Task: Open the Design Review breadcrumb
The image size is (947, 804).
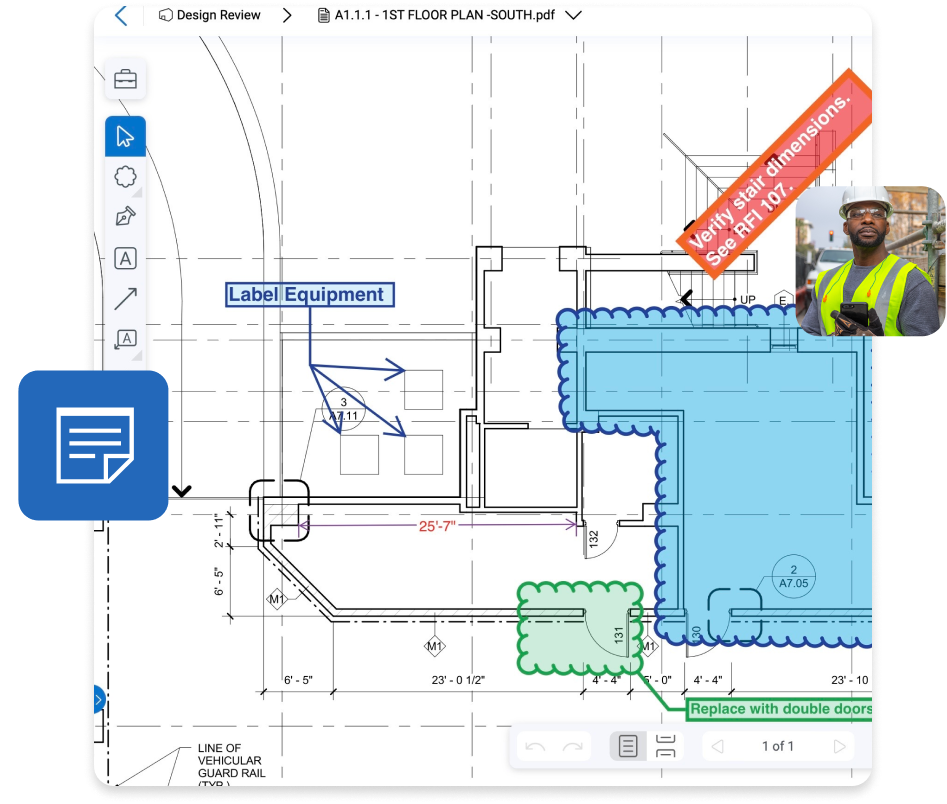Action: (x=210, y=16)
